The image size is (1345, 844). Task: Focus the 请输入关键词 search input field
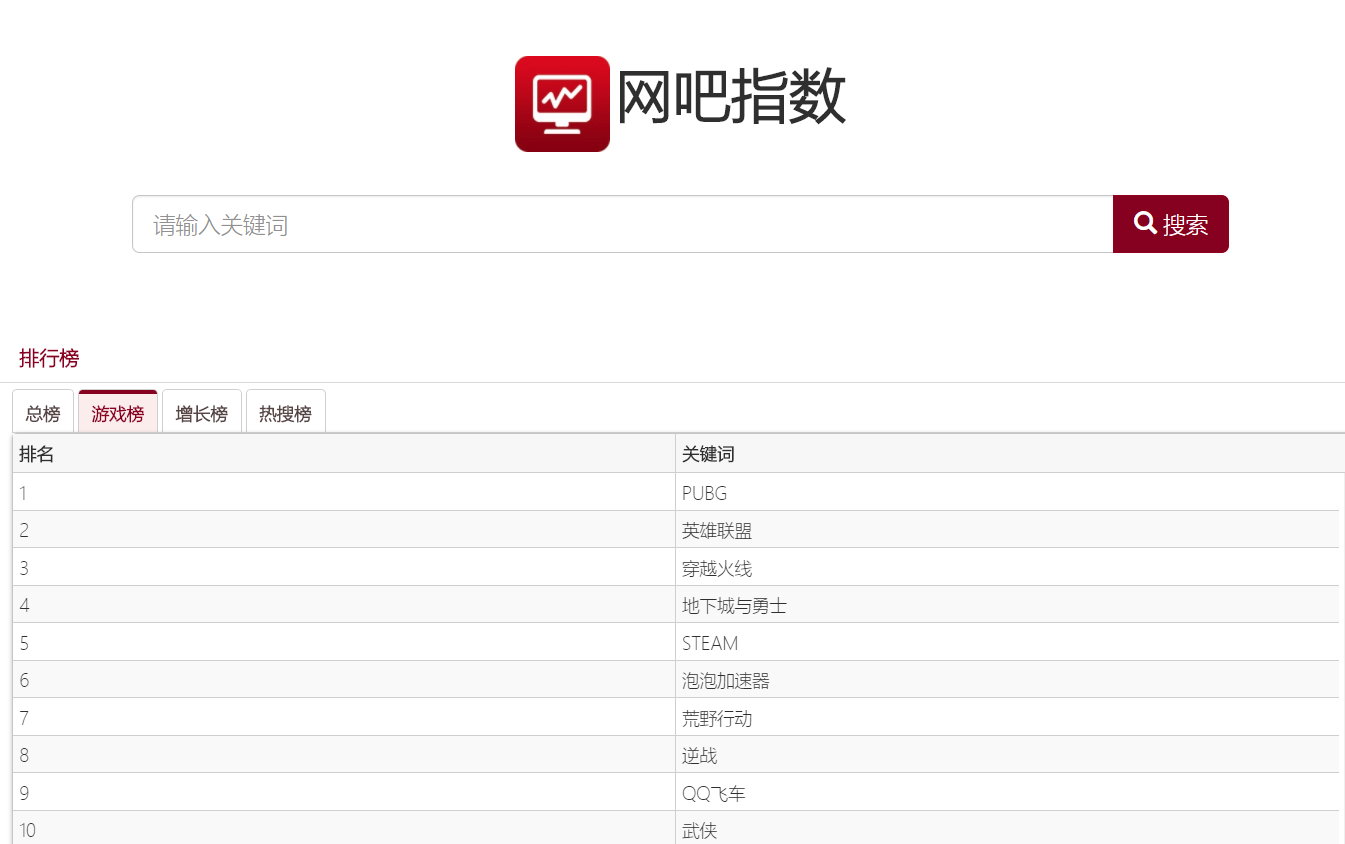[x=622, y=224]
